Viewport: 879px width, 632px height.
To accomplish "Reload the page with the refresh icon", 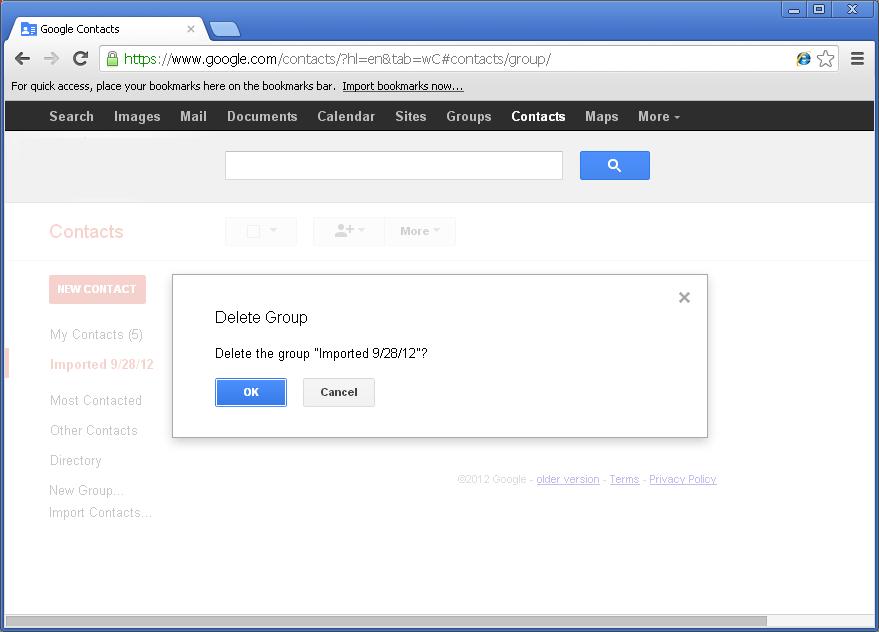I will point(81,58).
